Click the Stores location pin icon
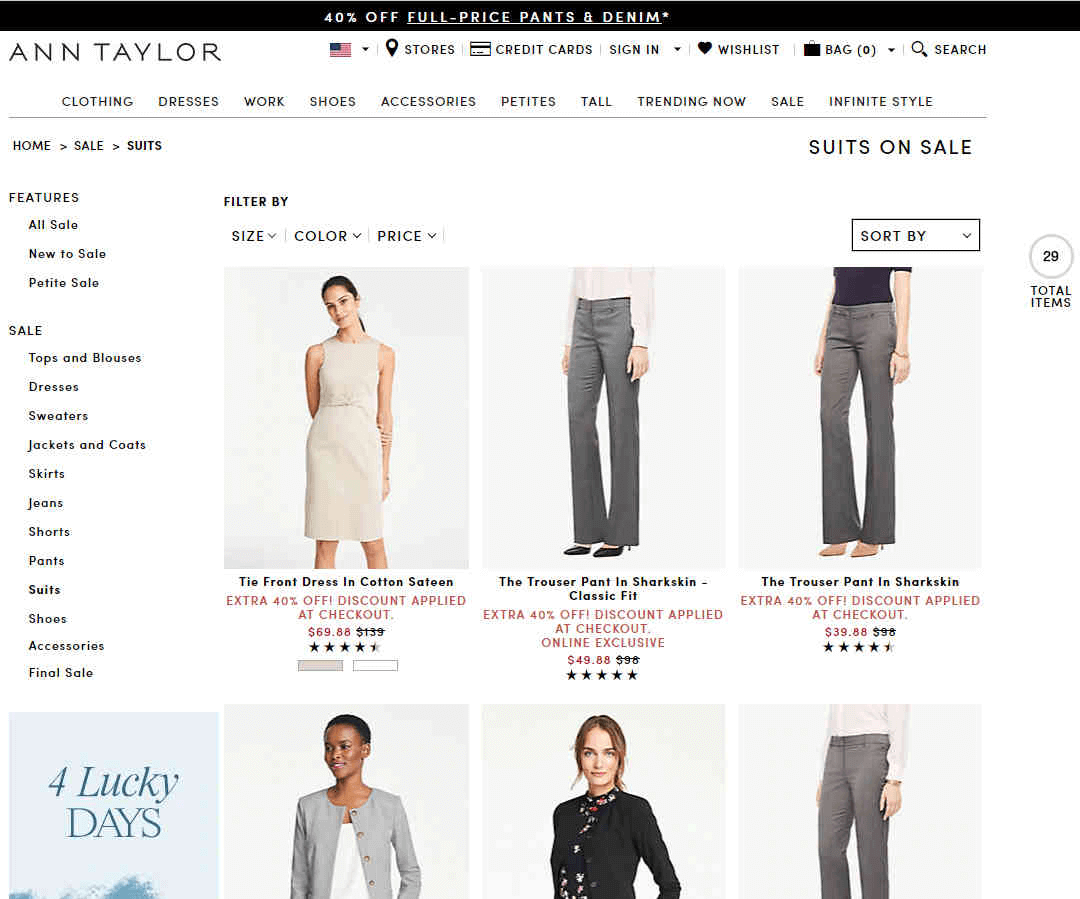This screenshot has height=899, width=1080. click(392, 48)
